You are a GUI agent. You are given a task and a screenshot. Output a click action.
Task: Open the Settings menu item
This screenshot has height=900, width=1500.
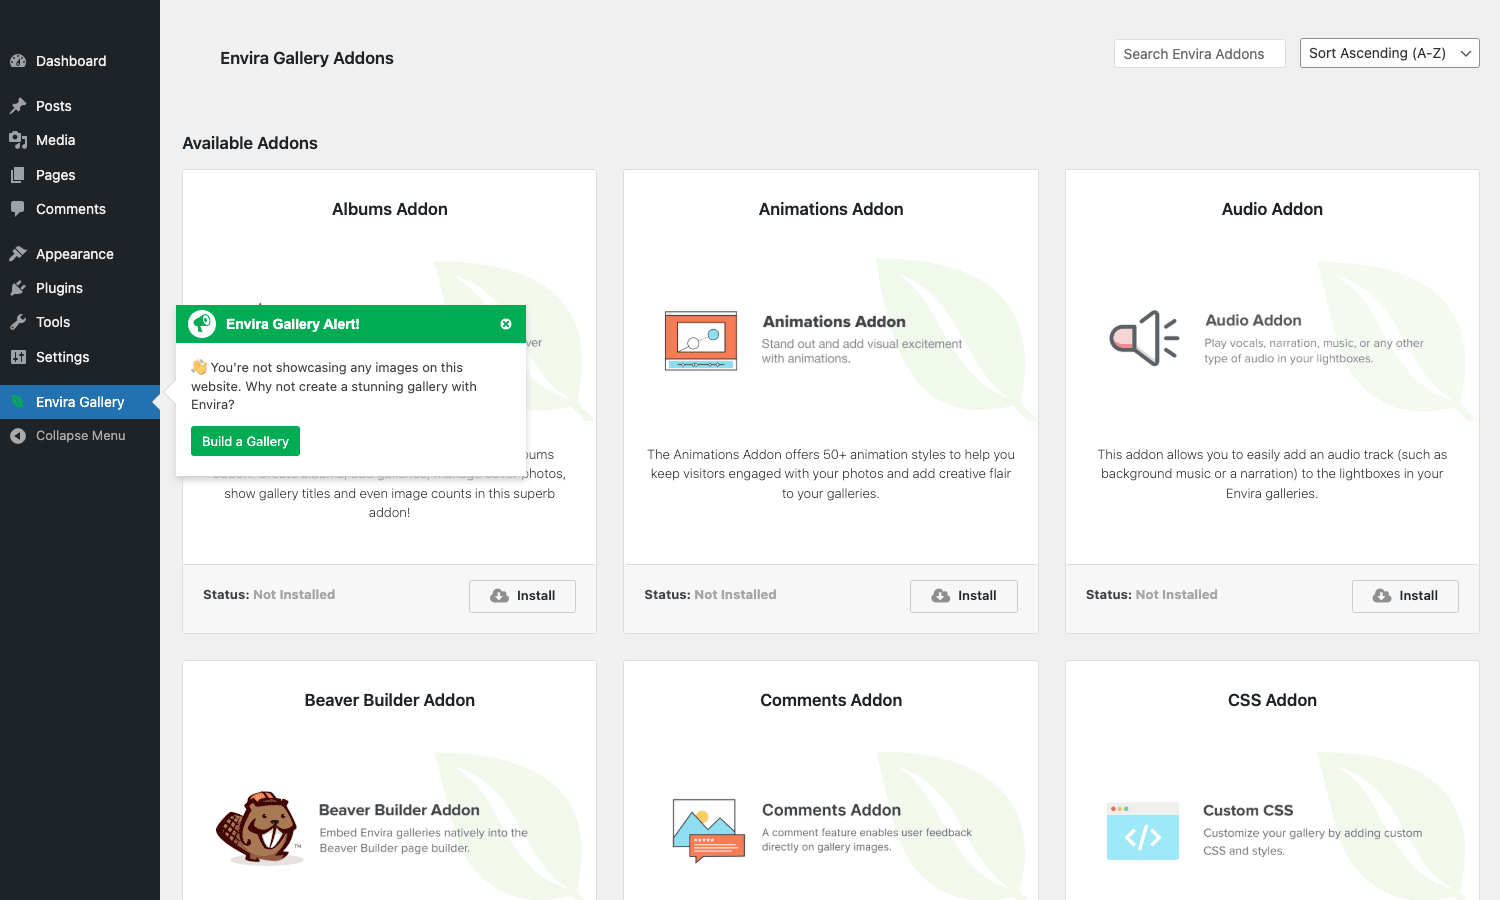(80, 357)
